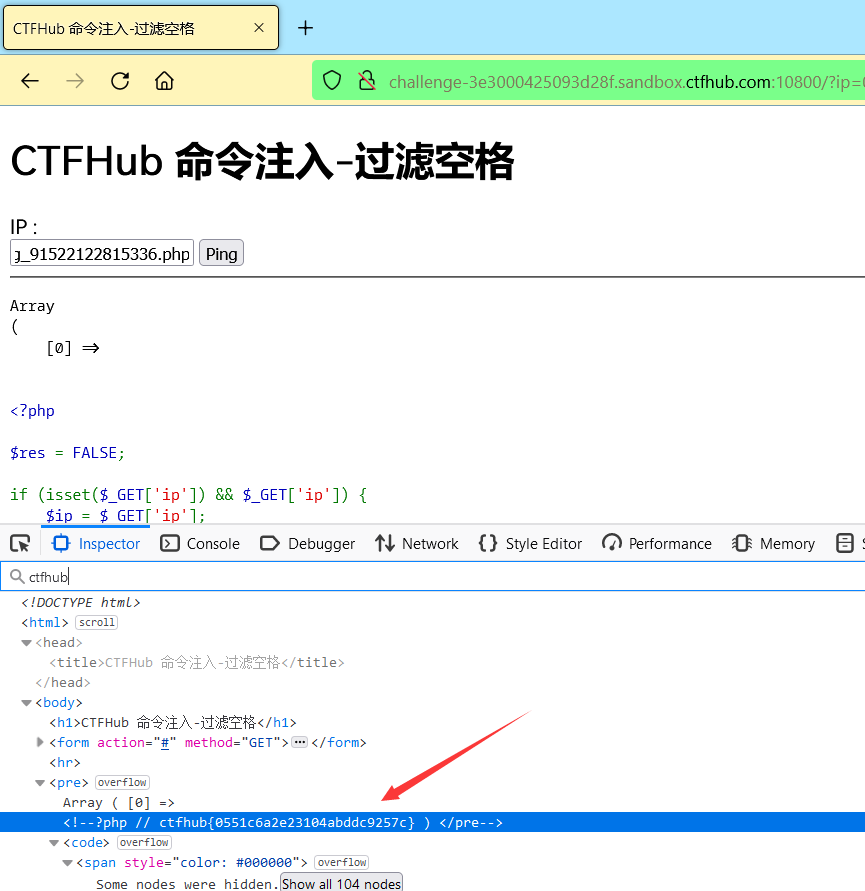Open the Performance panel
This screenshot has height=891, width=865.
pos(656,544)
